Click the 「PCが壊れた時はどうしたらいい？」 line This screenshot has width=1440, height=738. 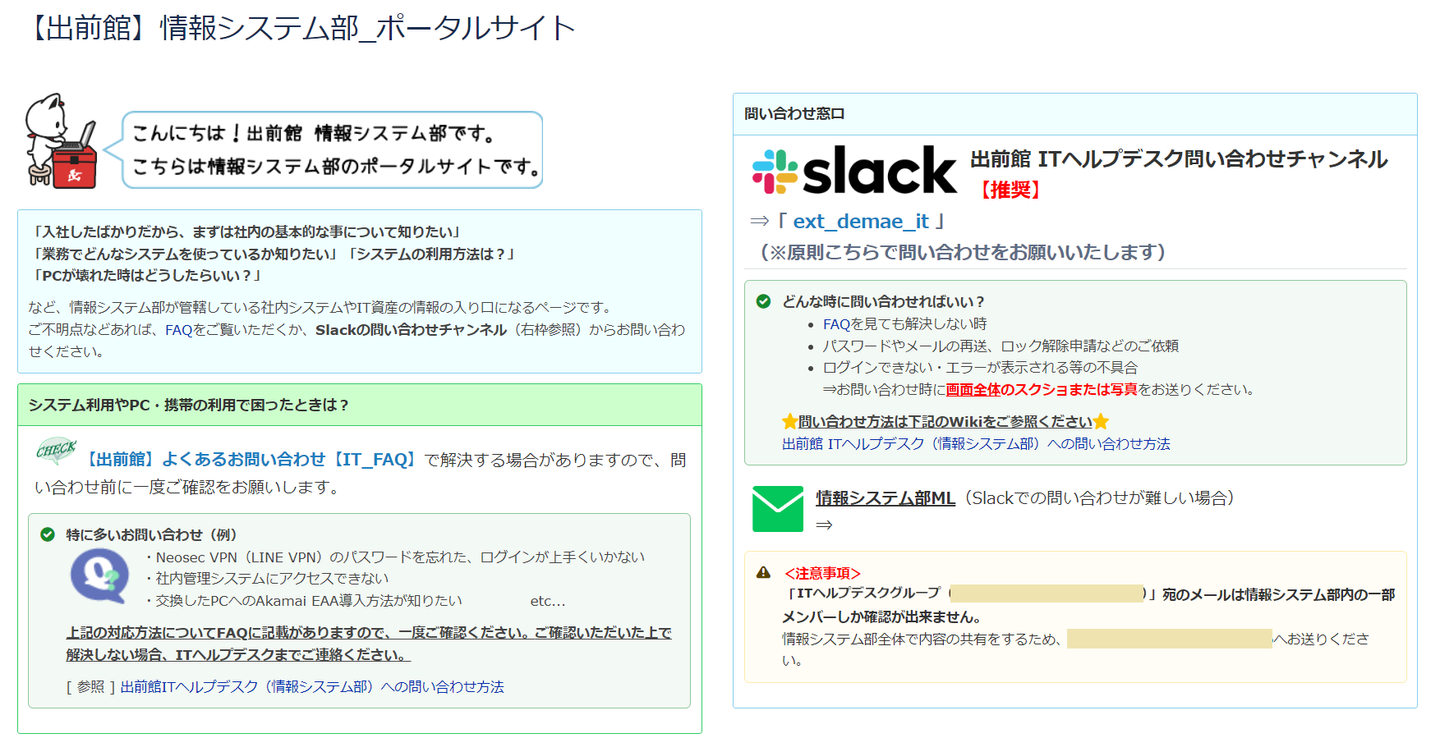point(146,275)
